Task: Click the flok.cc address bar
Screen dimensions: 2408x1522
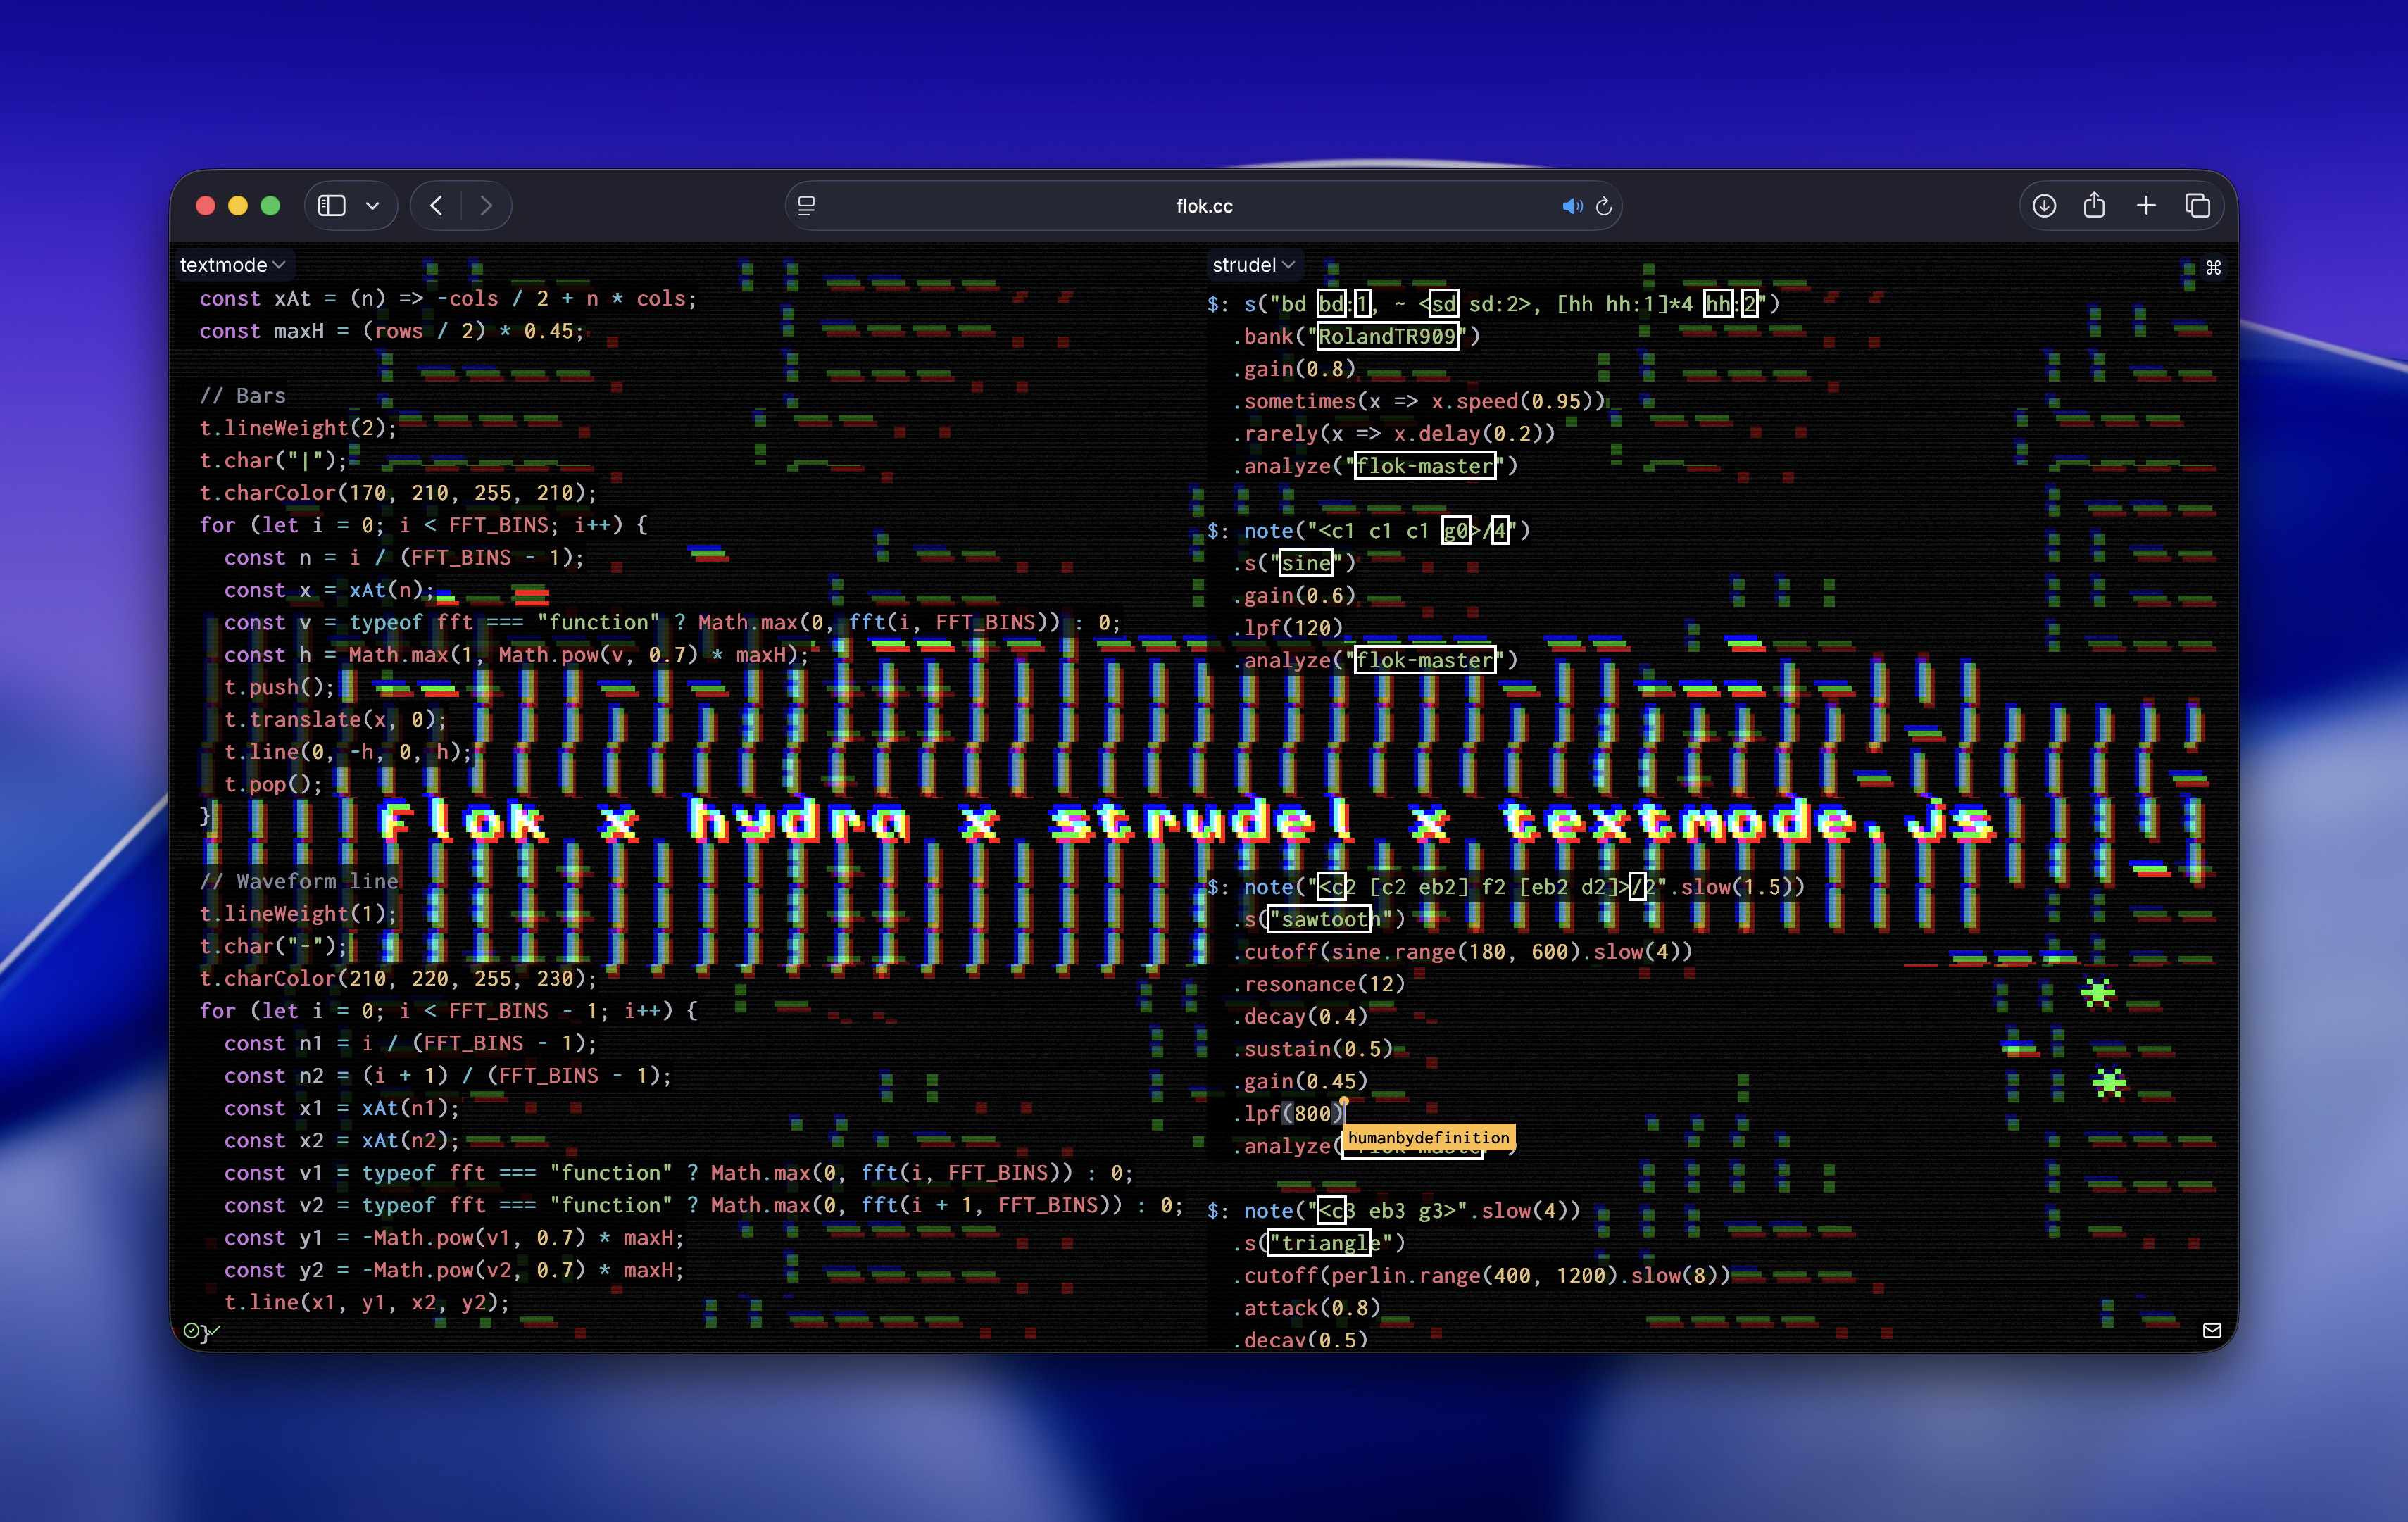Action: pos(1204,206)
